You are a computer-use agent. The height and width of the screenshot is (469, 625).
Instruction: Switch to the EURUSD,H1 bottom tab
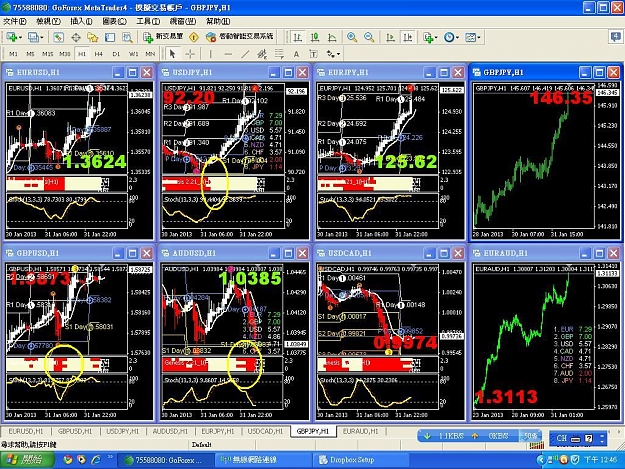[26, 431]
